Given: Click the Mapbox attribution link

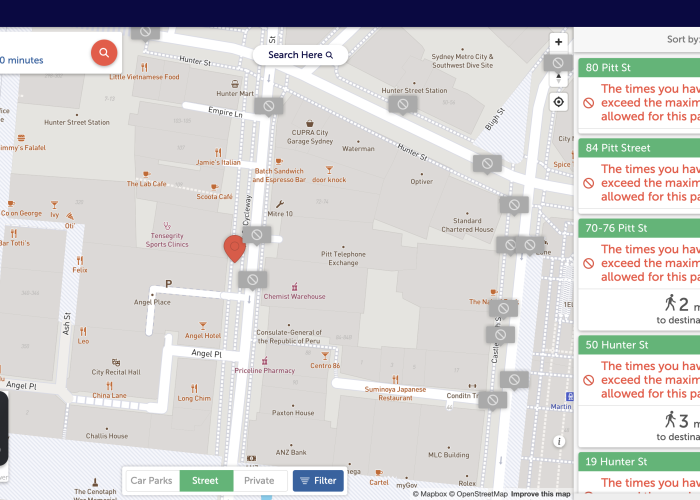Looking at the screenshot, I should 429,494.
